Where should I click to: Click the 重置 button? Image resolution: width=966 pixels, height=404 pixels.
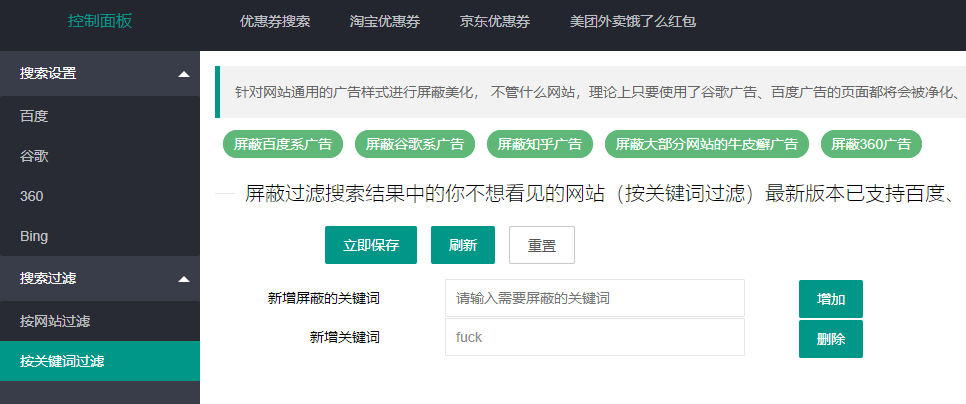(542, 245)
